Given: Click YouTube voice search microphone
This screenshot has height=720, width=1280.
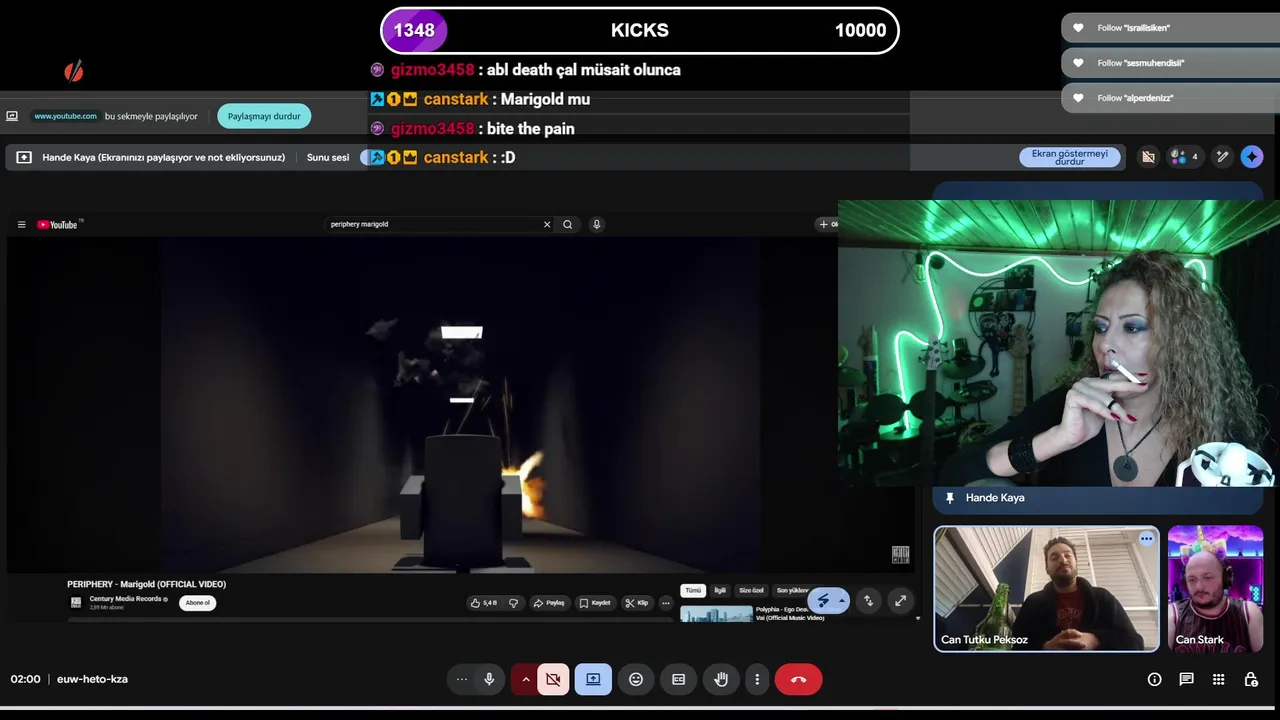Looking at the screenshot, I should (x=596, y=224).
